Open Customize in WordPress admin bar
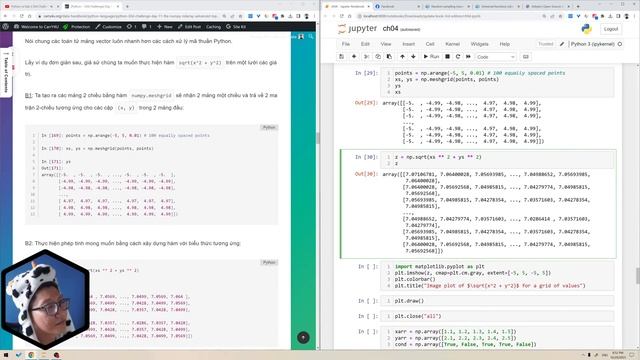 [108, 27]
